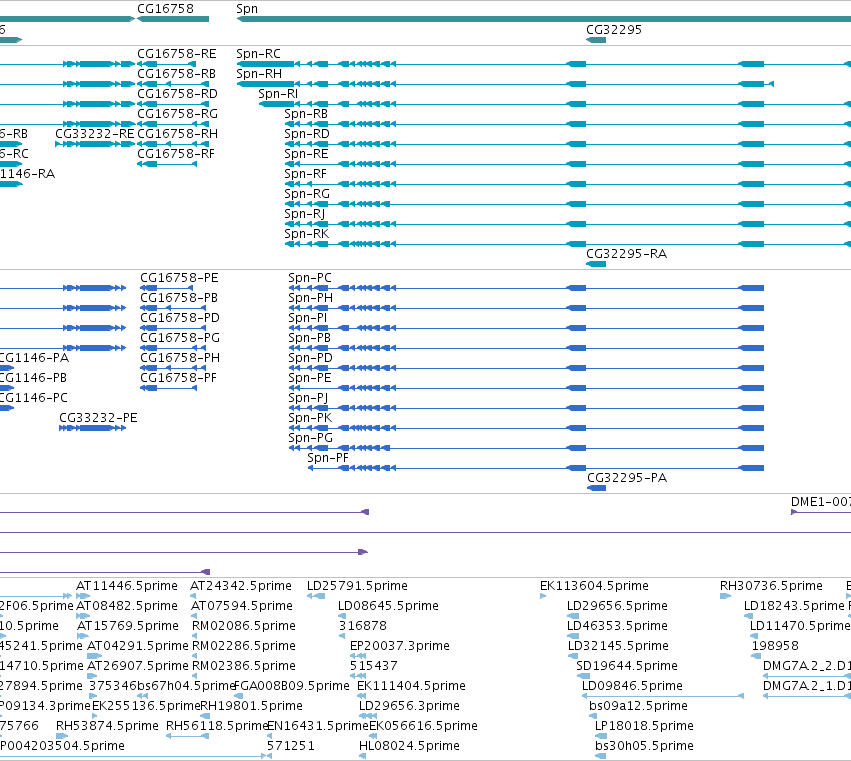Click EST RM02086.5prime

(244, 626)
